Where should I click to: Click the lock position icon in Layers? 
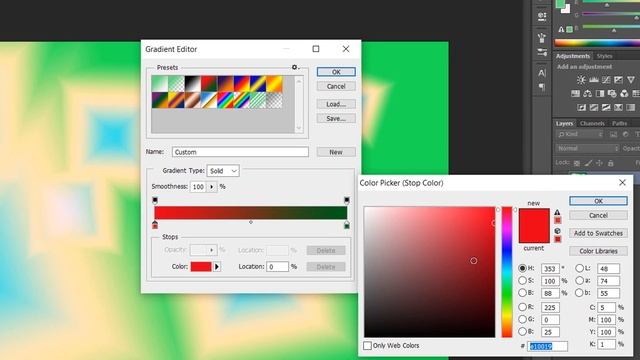(599, 163)
